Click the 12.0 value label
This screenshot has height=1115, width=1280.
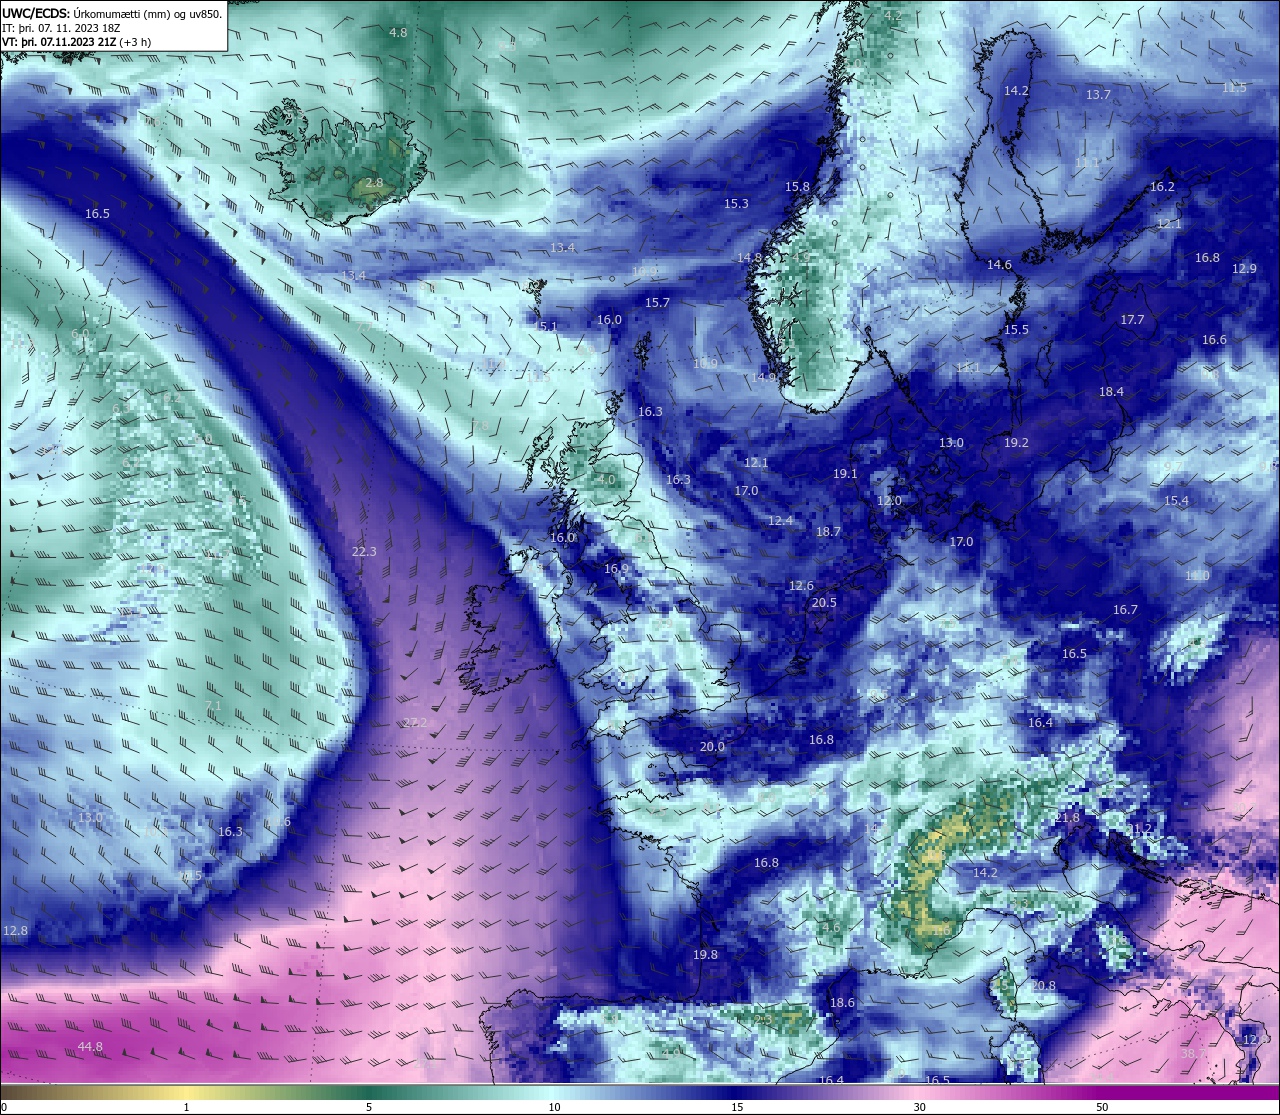click(x=889, y=501)
